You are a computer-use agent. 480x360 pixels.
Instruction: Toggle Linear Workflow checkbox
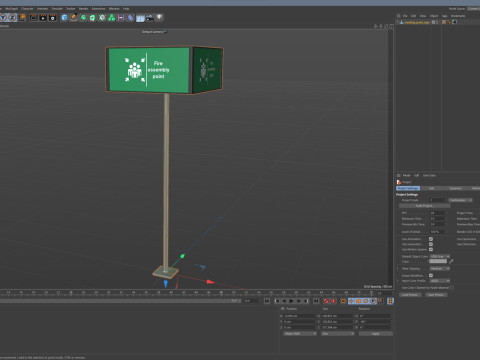point(431,275)
